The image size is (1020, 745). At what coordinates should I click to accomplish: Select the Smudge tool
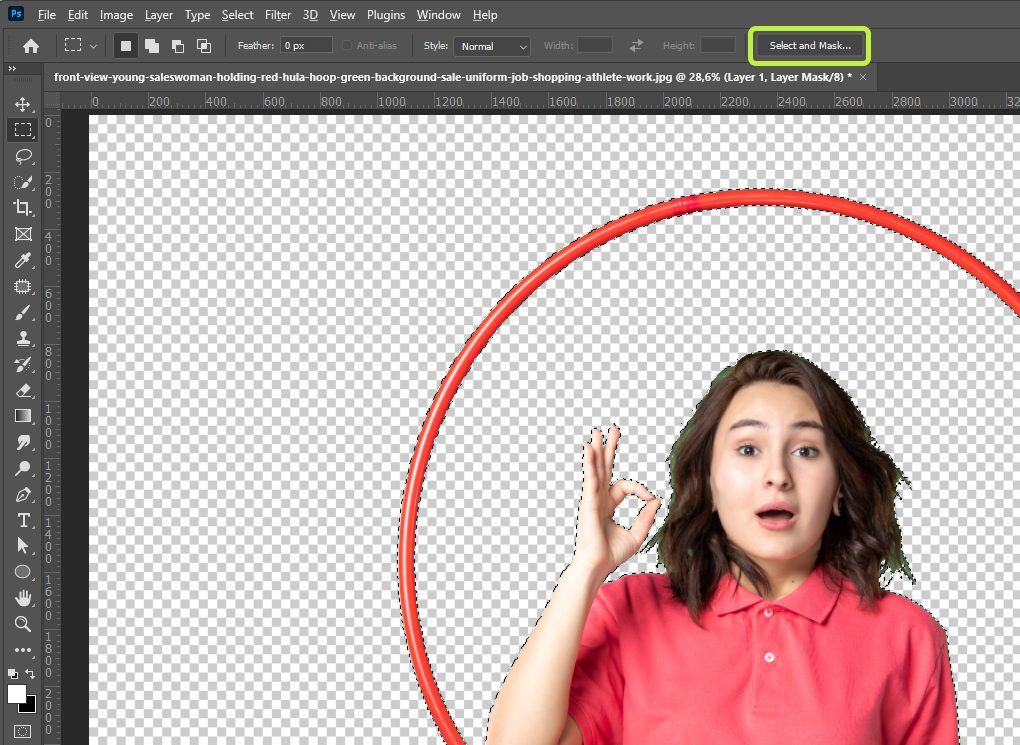[23, 442]
